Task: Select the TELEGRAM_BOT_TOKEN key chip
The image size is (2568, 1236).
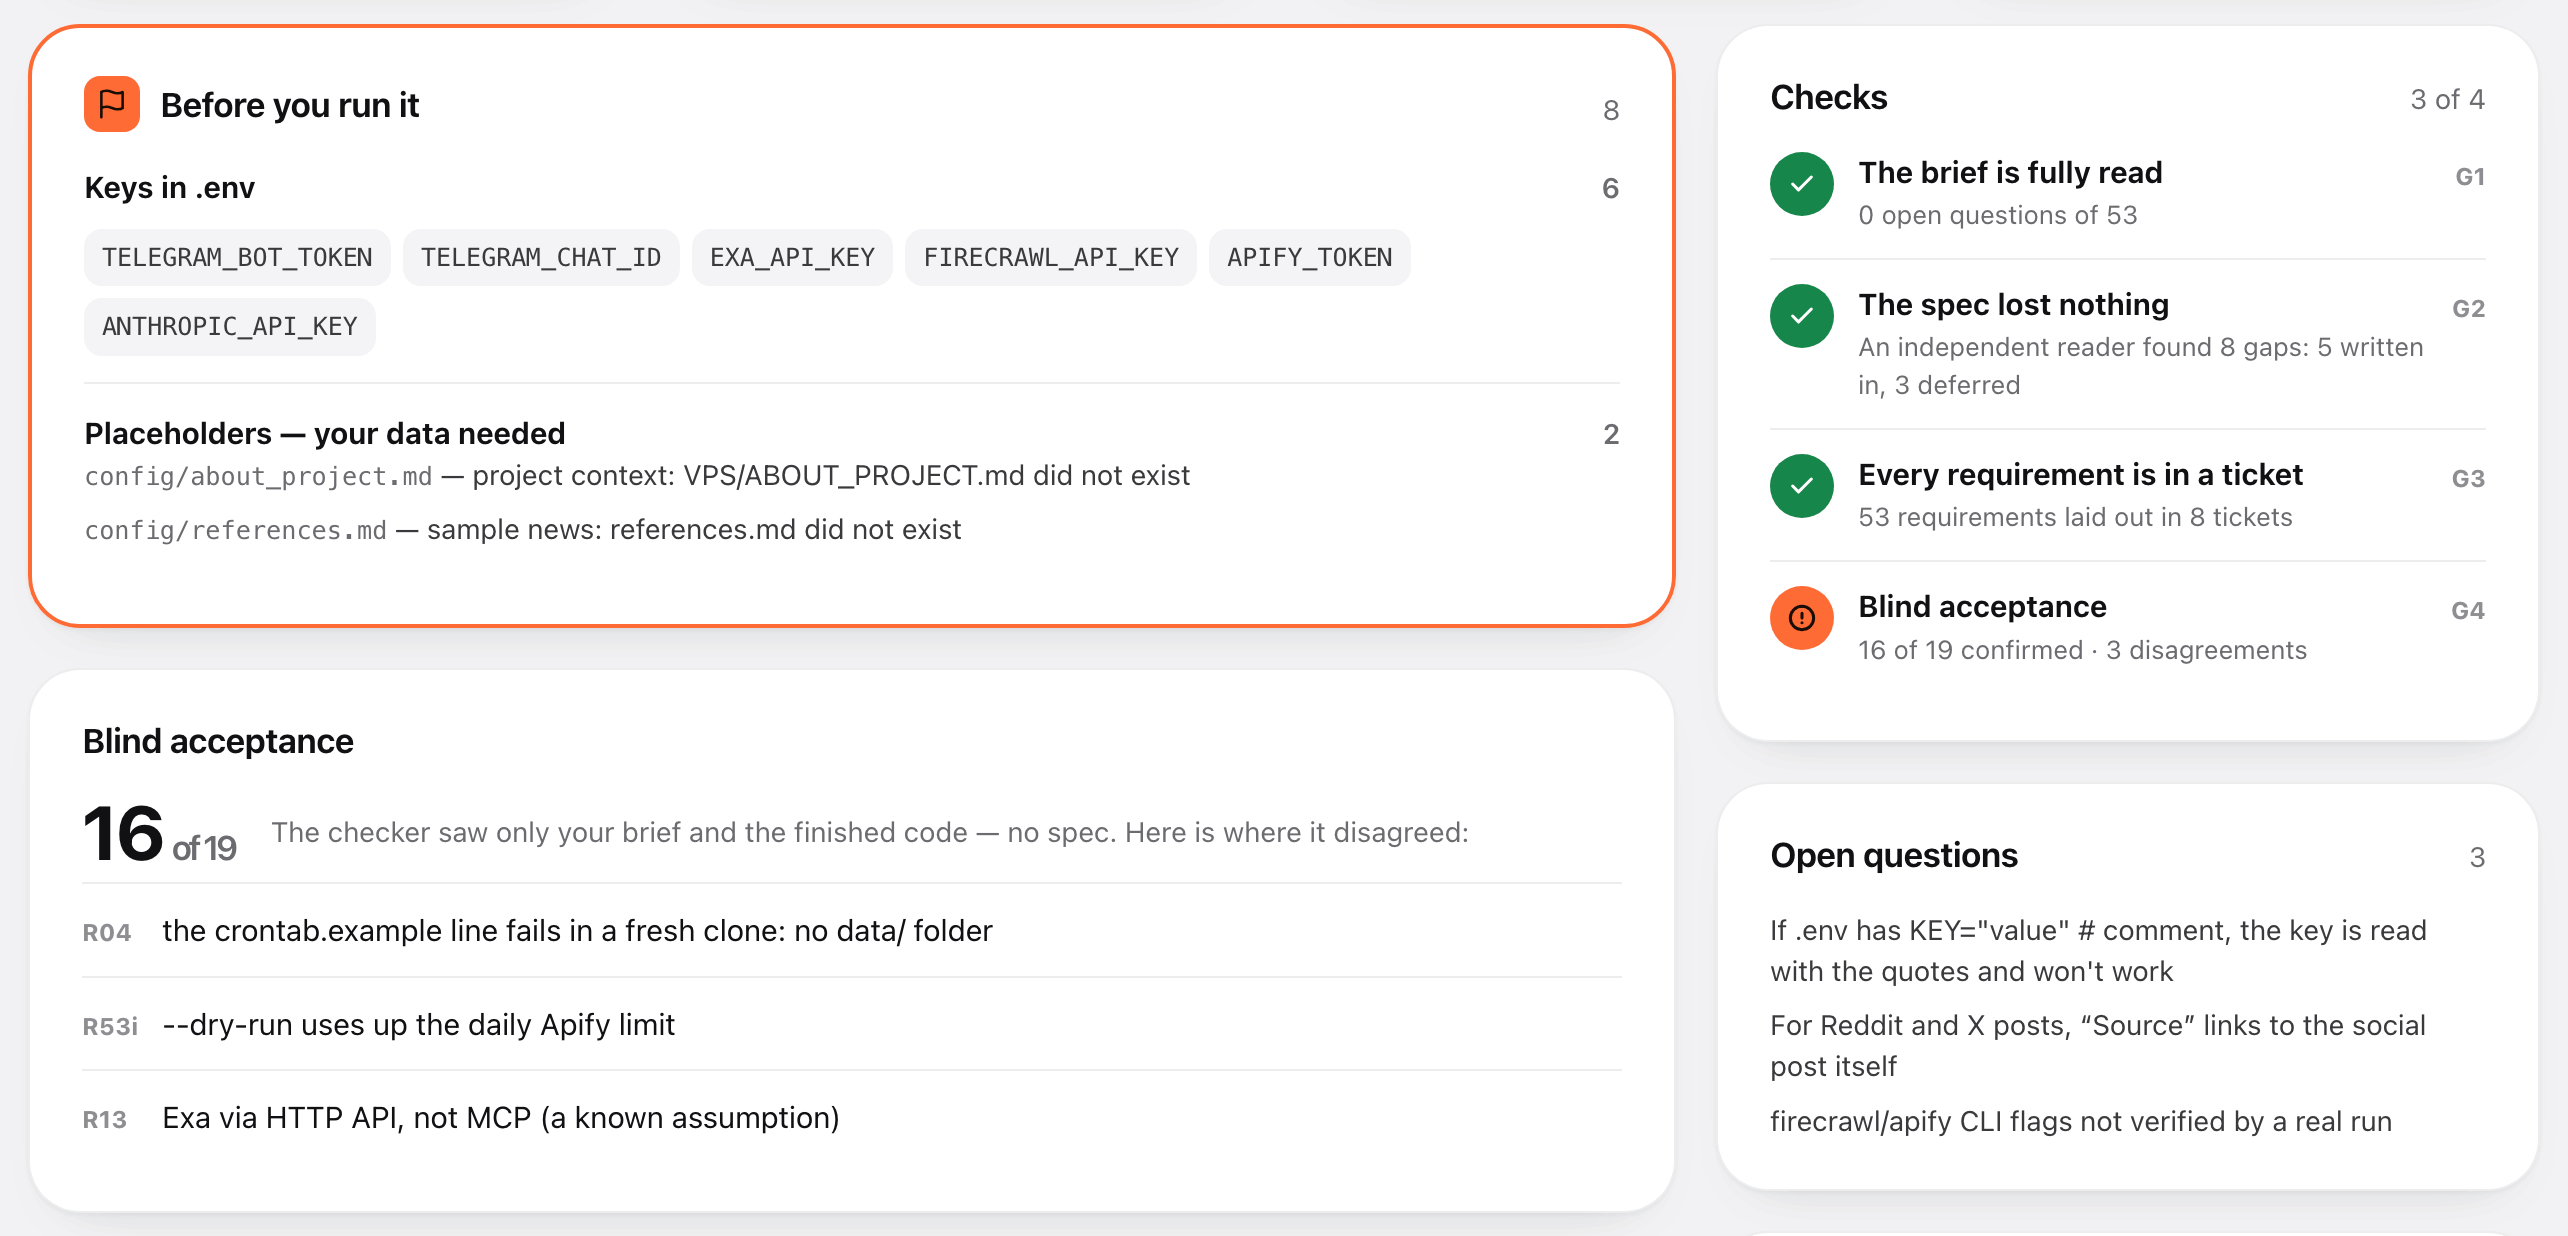Action: [237, 257]
